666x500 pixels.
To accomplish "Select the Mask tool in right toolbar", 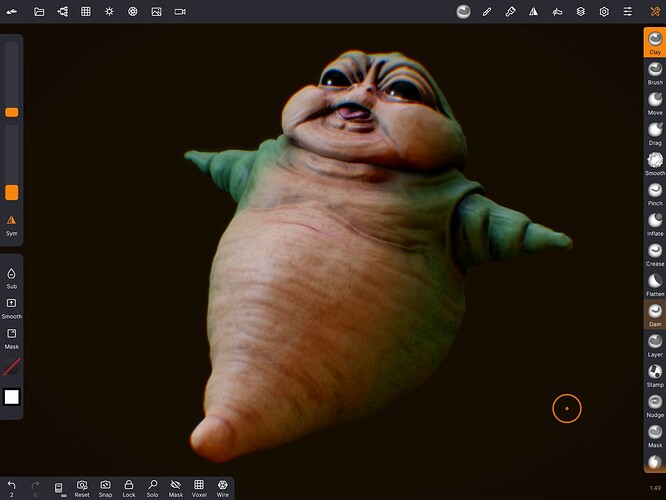I will [655, 435].
